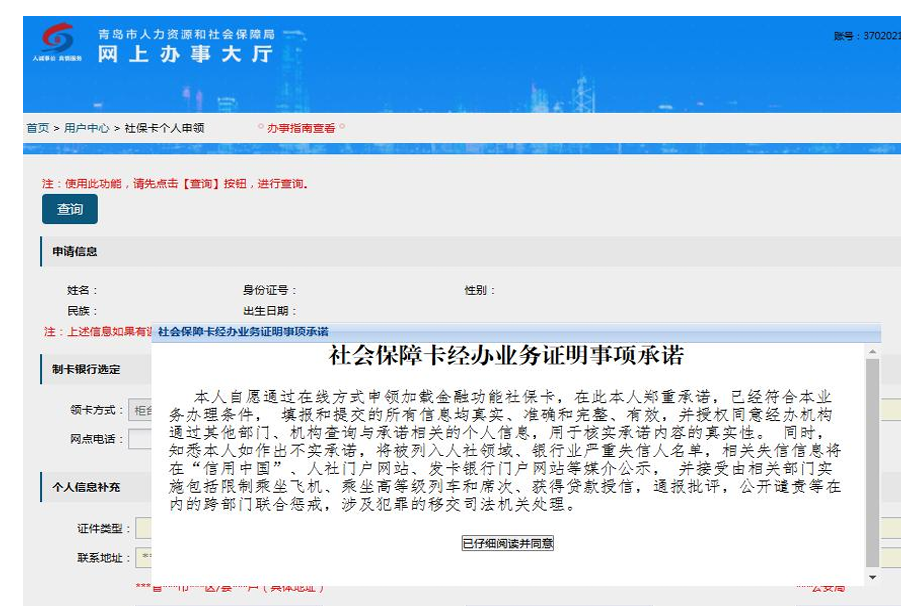
Task: Expand the 证件类型 dropdown
Action: 143,528
